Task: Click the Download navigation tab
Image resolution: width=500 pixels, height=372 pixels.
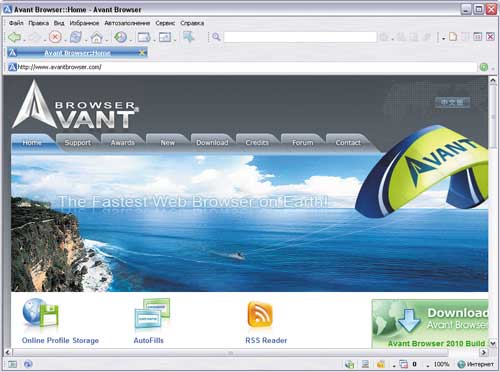Action: (x=212, y=143)
